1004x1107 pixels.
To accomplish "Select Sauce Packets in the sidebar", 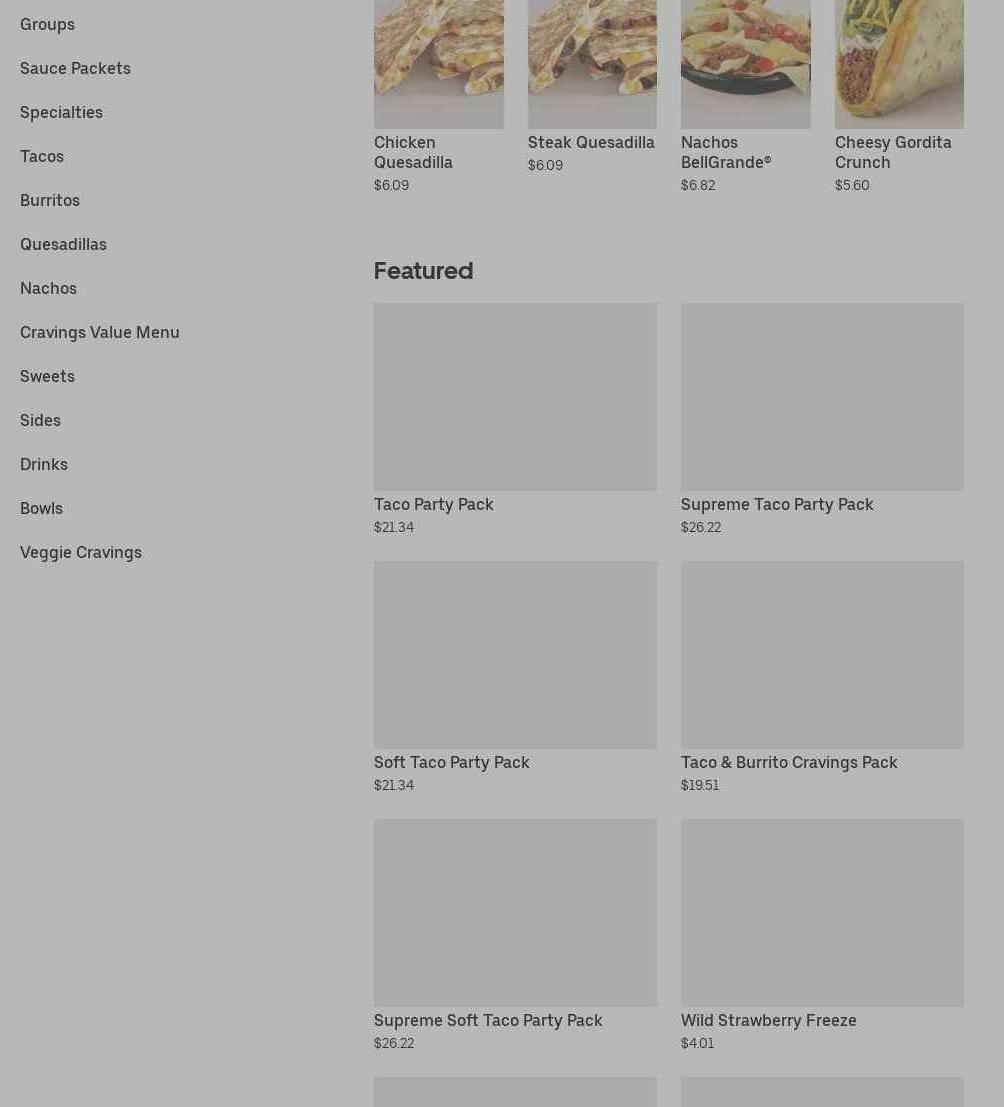I will coord(76,68).
